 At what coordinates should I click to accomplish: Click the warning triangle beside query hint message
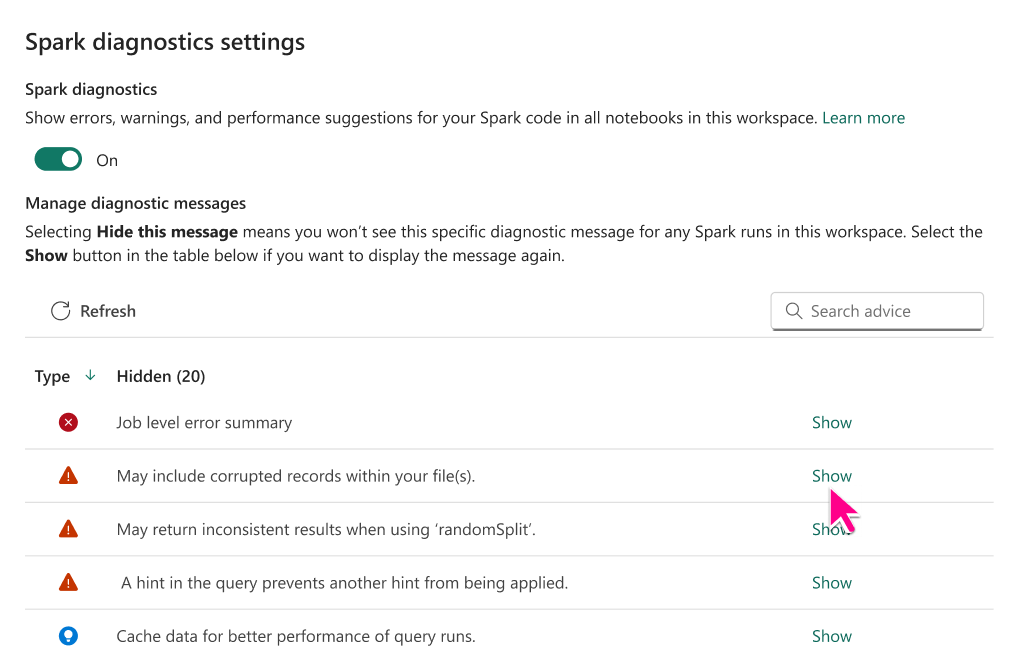68,583
